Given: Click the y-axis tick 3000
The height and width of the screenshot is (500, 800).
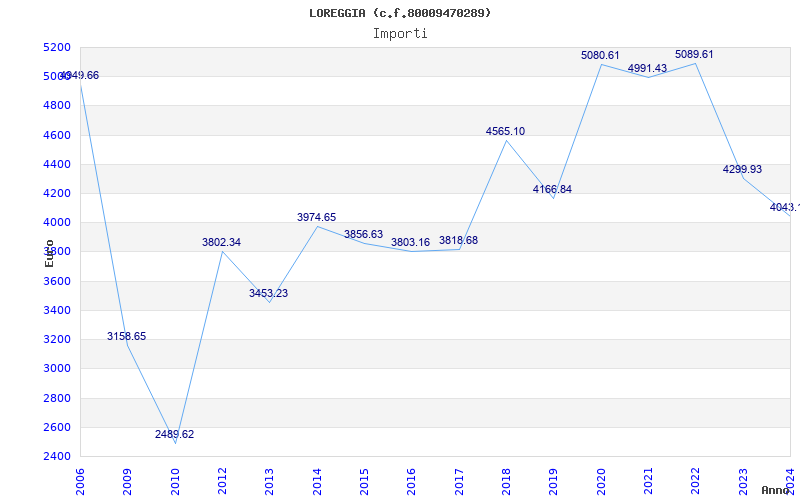Looking at the screenshot, I should [57, 368].
